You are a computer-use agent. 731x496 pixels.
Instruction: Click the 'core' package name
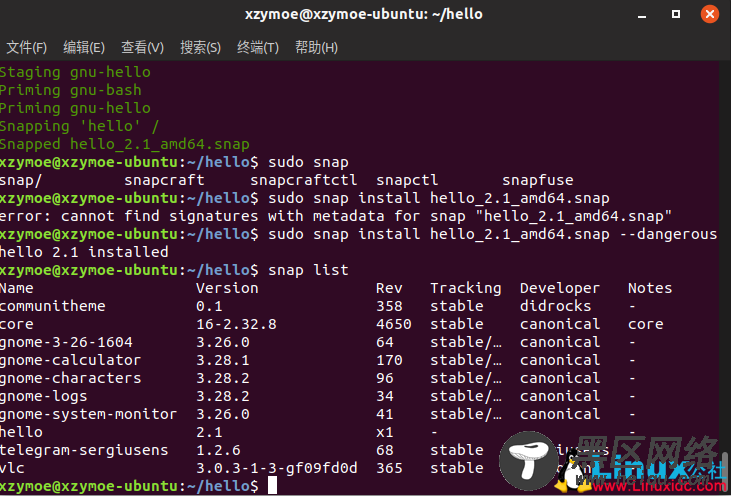(17, 324)
